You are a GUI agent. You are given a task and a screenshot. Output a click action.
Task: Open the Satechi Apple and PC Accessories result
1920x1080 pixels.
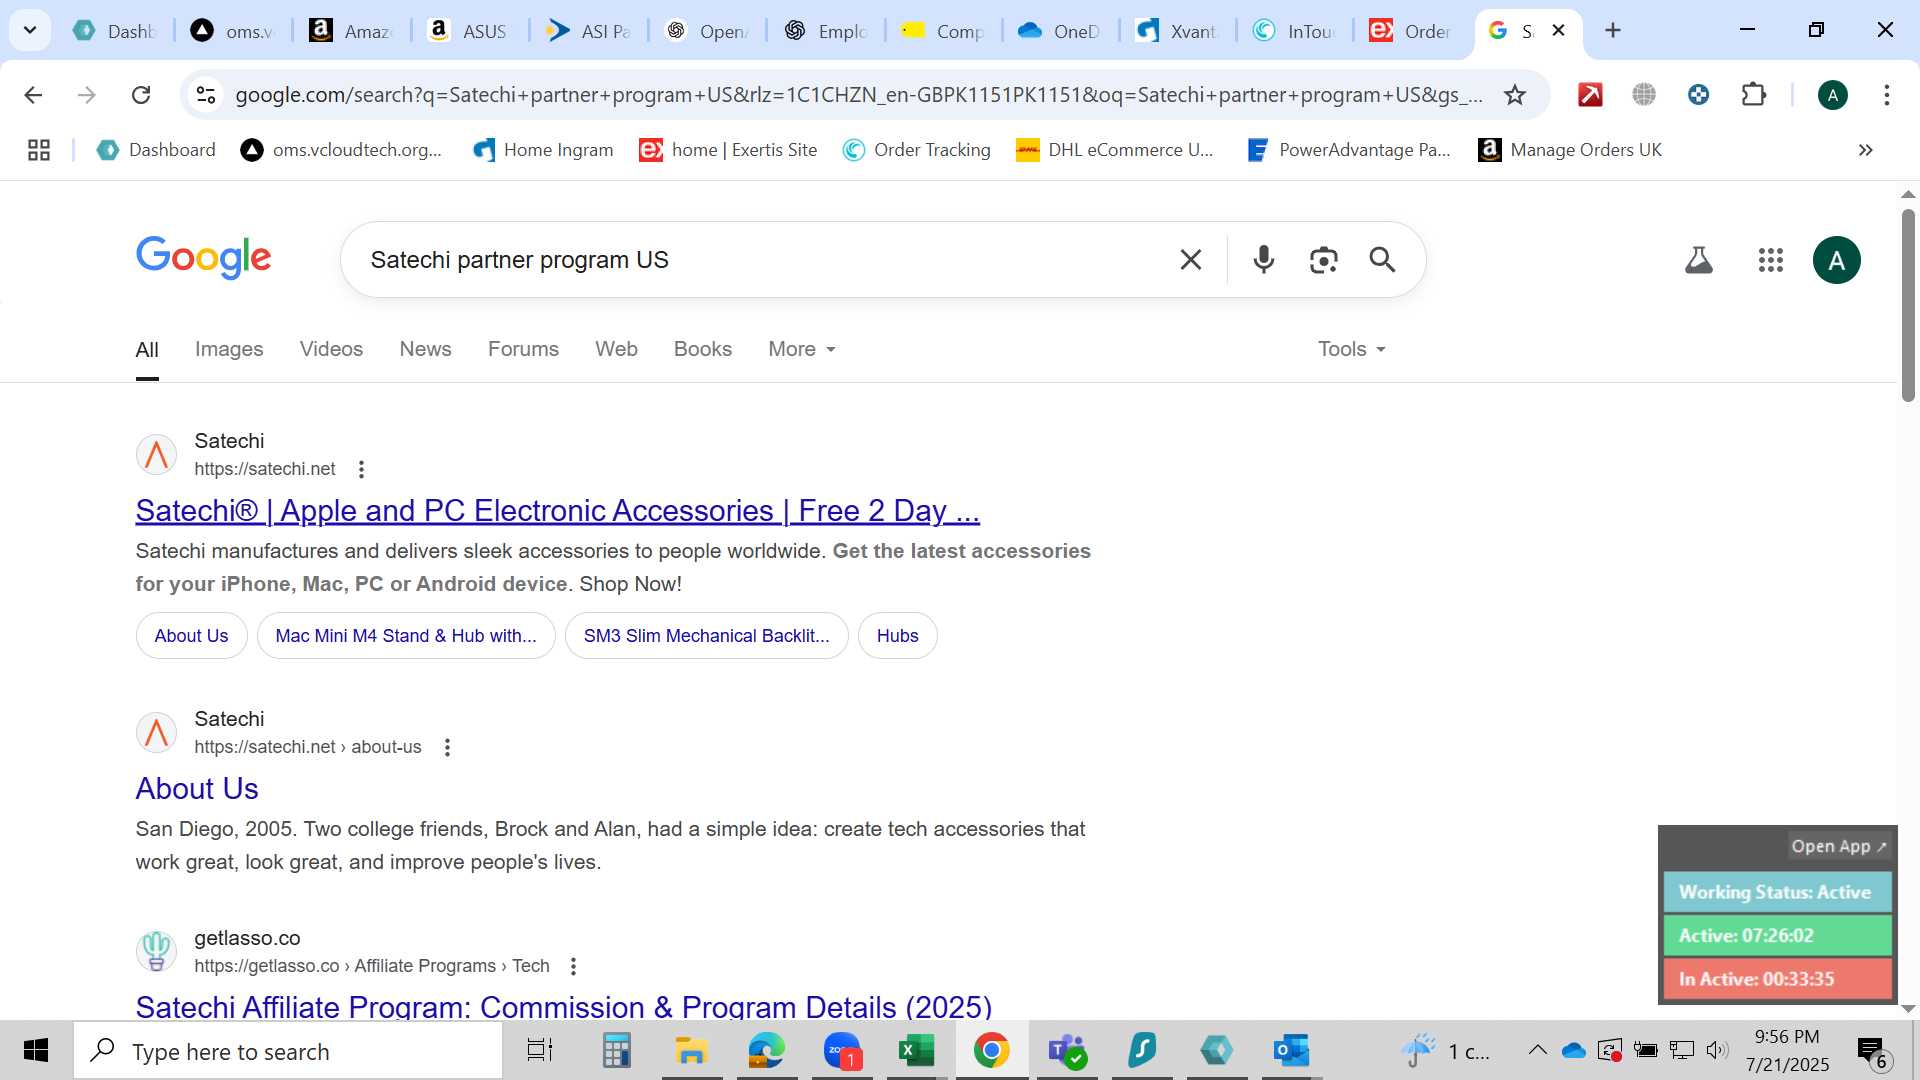(x=557, y=511)
